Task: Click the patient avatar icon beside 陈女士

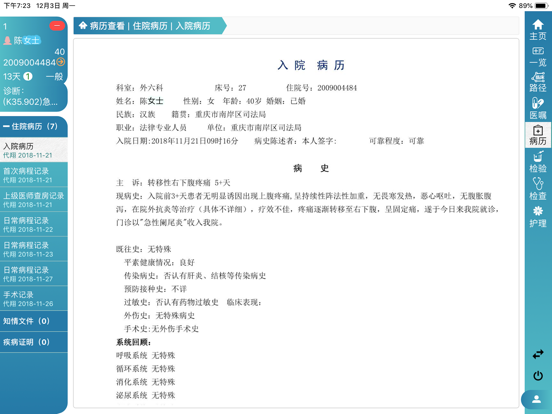Action: point(7,40)
